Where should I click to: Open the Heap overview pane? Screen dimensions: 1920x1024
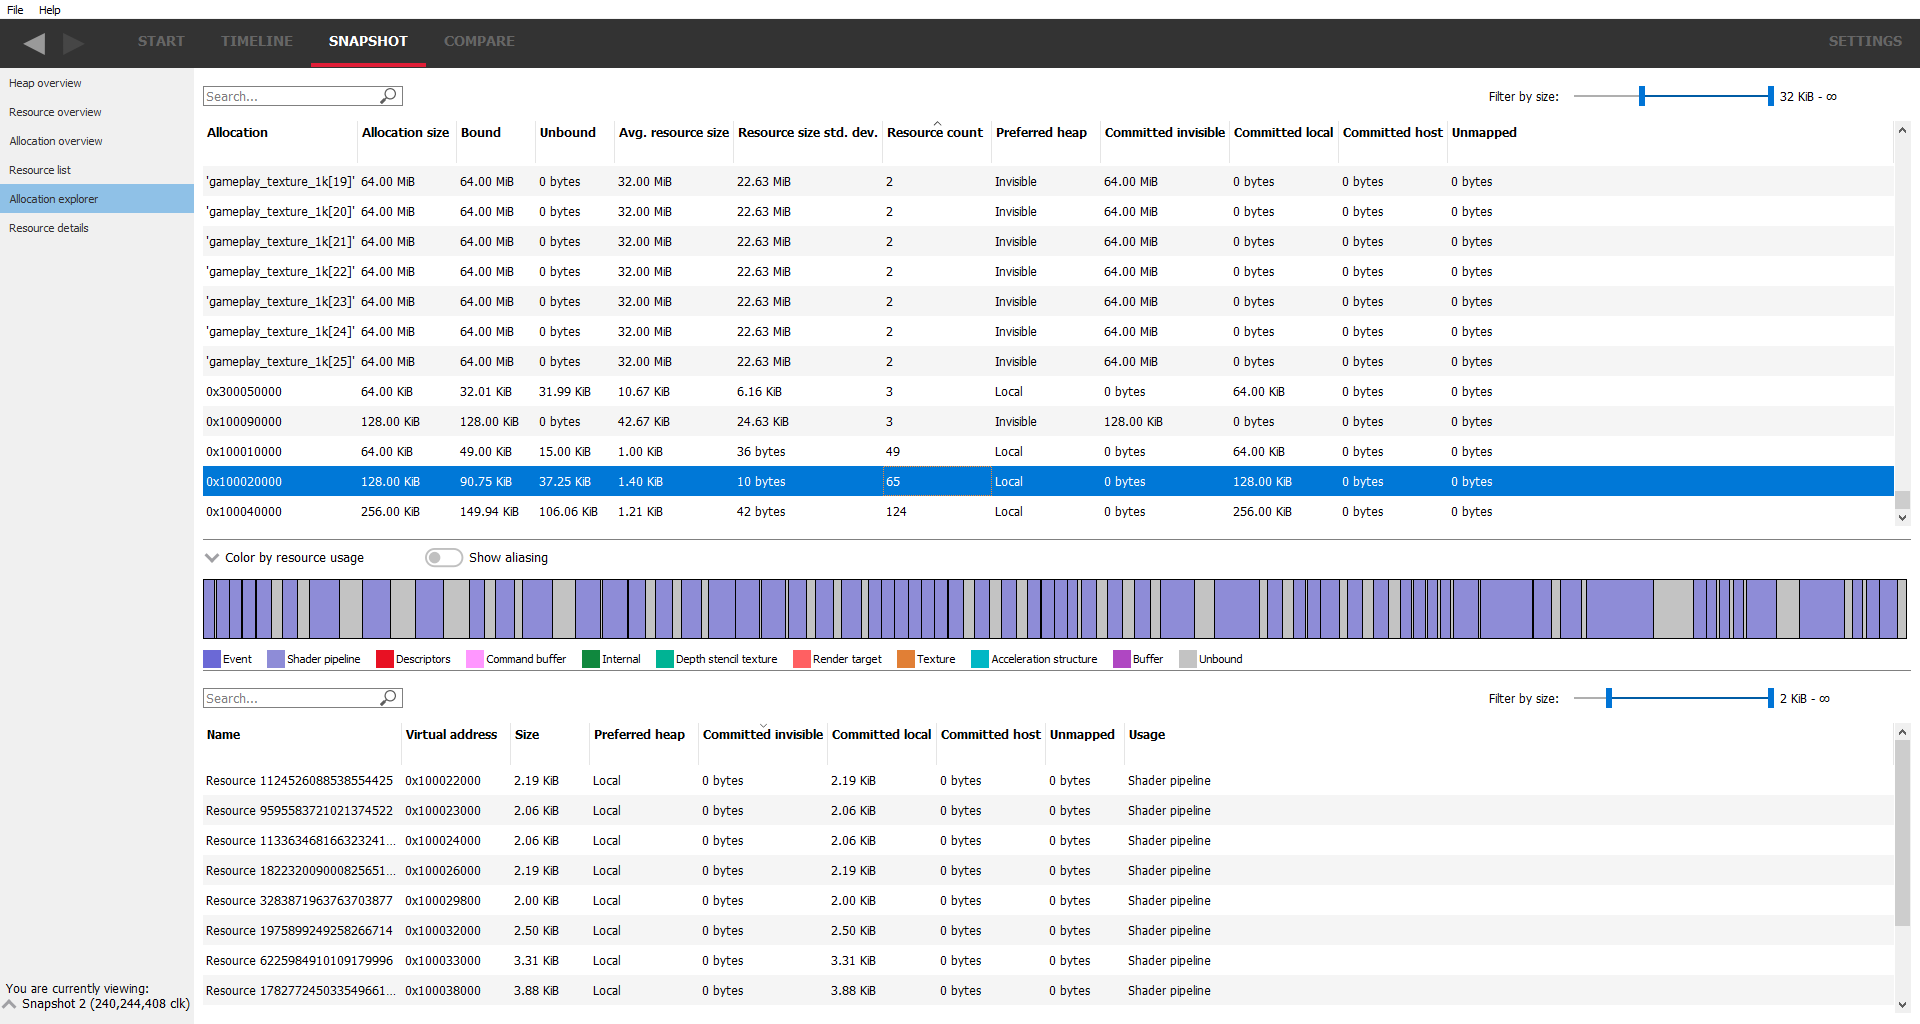tap(45, 83)
